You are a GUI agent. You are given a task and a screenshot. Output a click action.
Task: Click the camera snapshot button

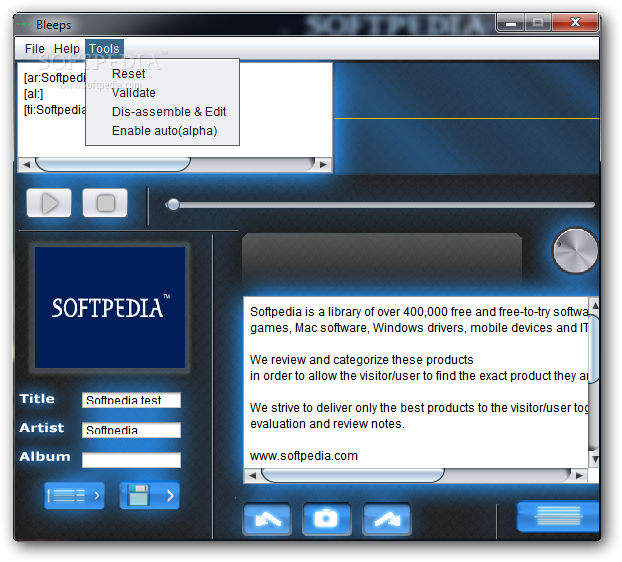tap(326, 519)
